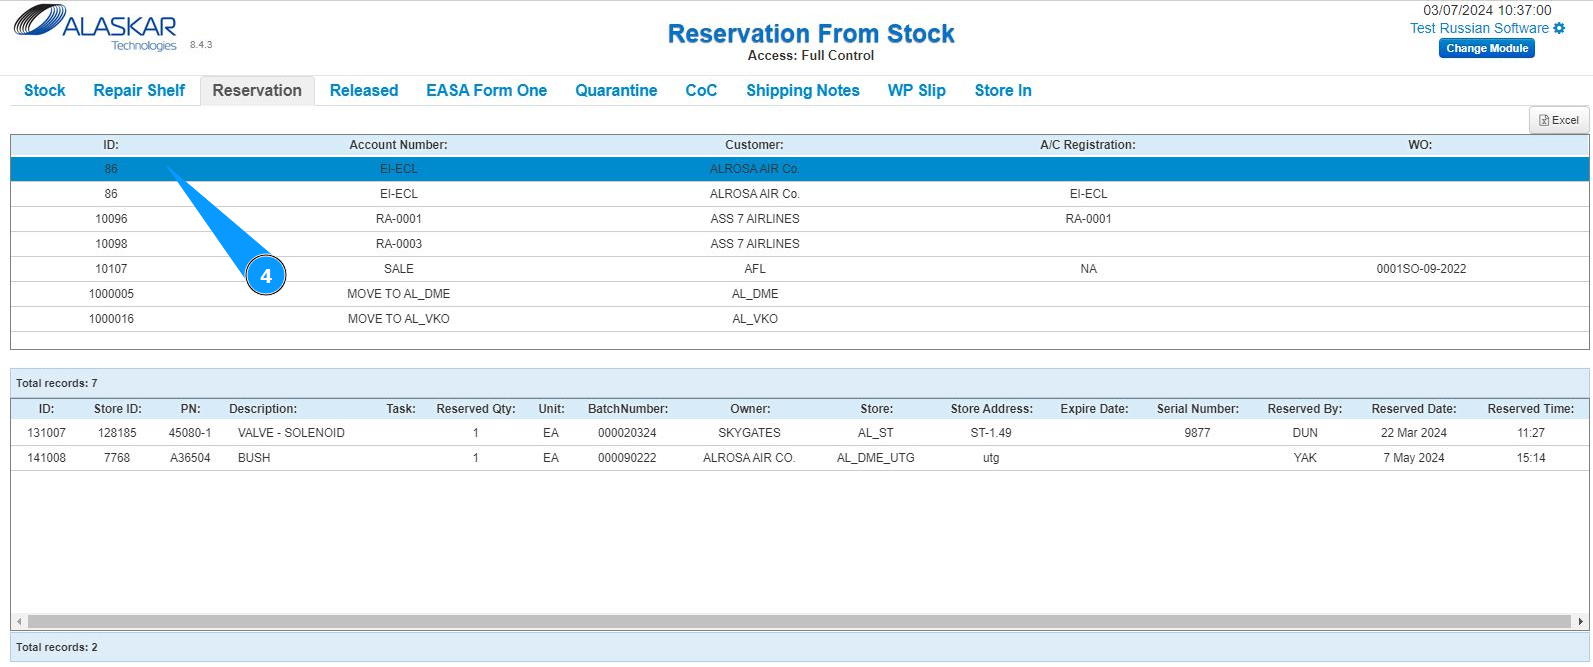Select the Shipping Notes tab
The width and height of the screenshot is (1593, 667).
pos(802,90)
